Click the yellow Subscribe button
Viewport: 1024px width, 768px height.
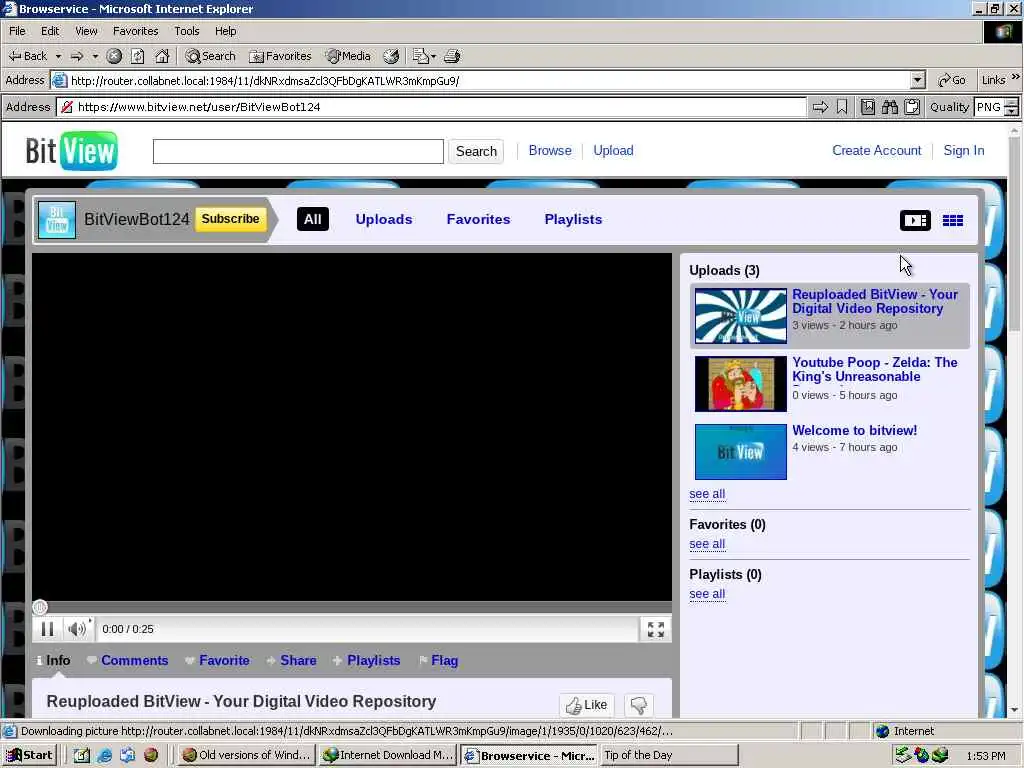coord(231,219)
